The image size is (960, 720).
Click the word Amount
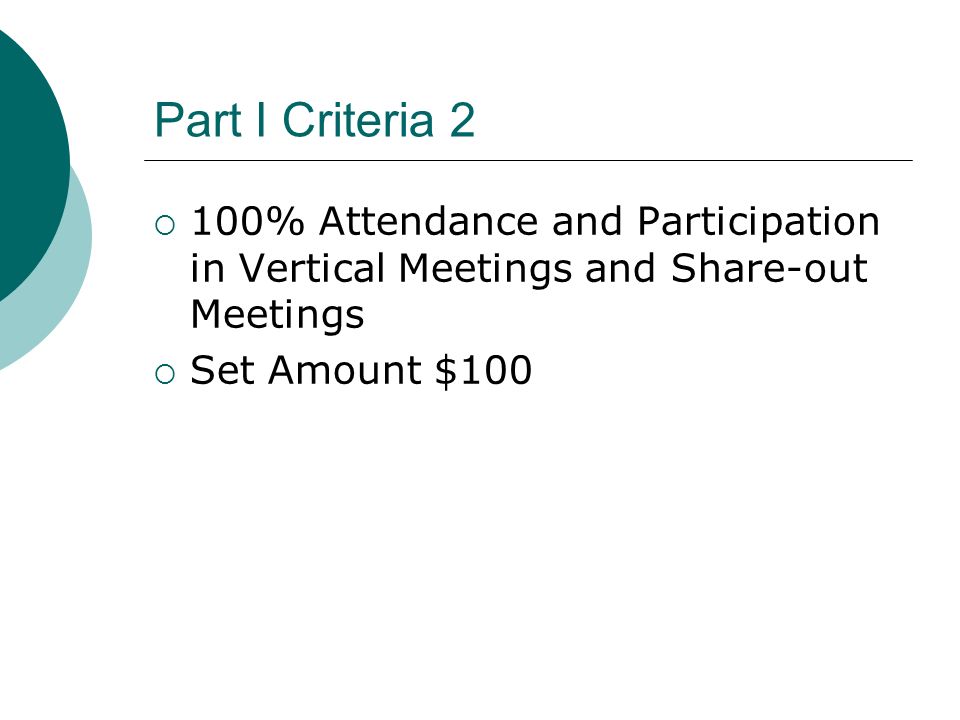click(345, 370)
